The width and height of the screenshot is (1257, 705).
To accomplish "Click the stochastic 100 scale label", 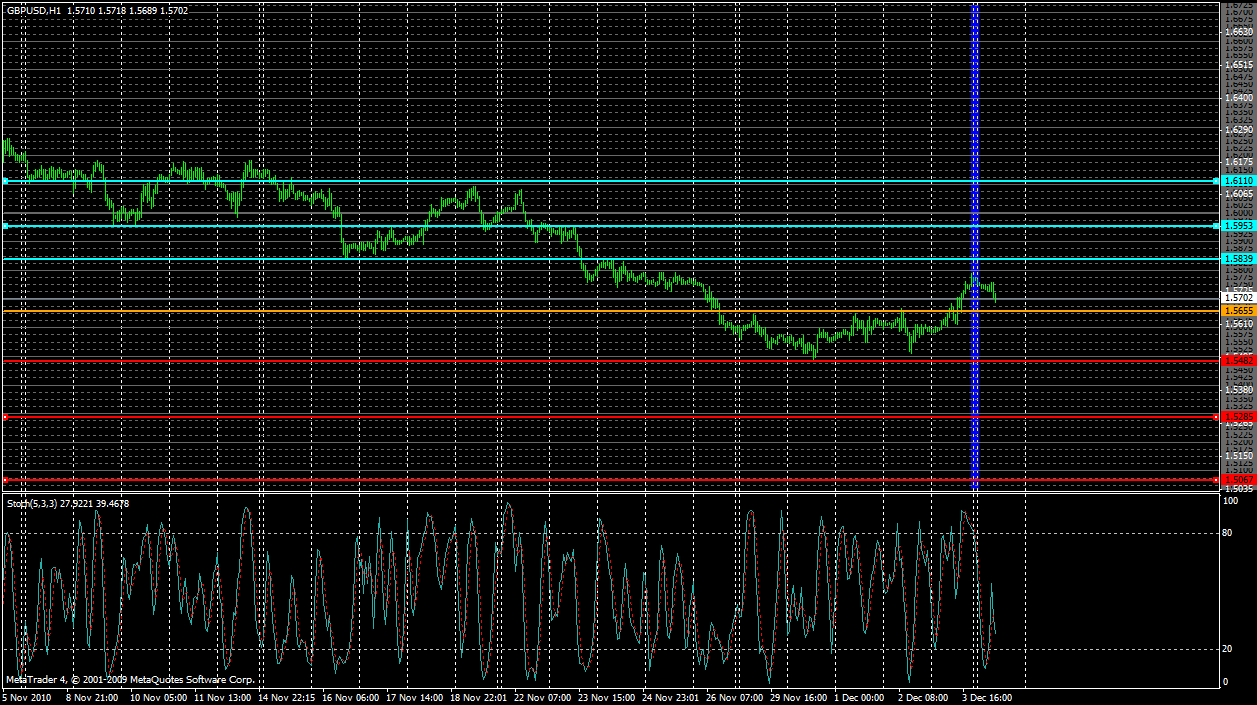I will pyautogui.click(x=1232, y=501).
